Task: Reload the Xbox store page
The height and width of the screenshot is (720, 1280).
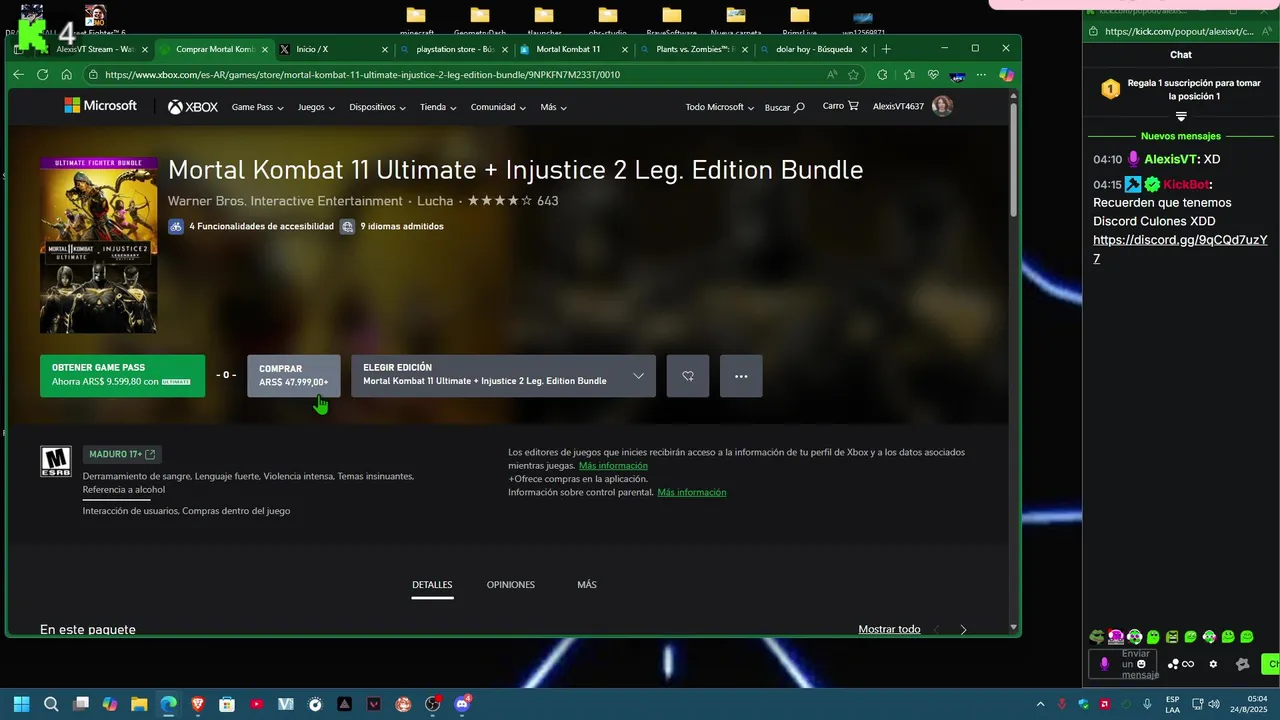Action: click(42, 75)
